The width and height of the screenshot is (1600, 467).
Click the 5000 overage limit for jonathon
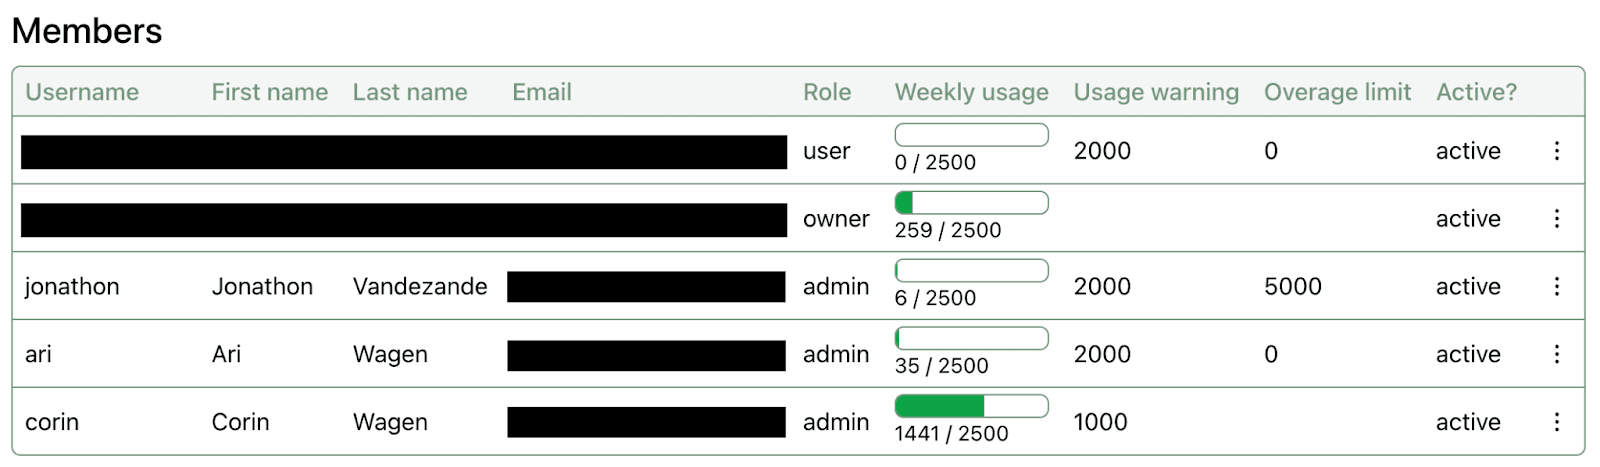(1292, 287)
